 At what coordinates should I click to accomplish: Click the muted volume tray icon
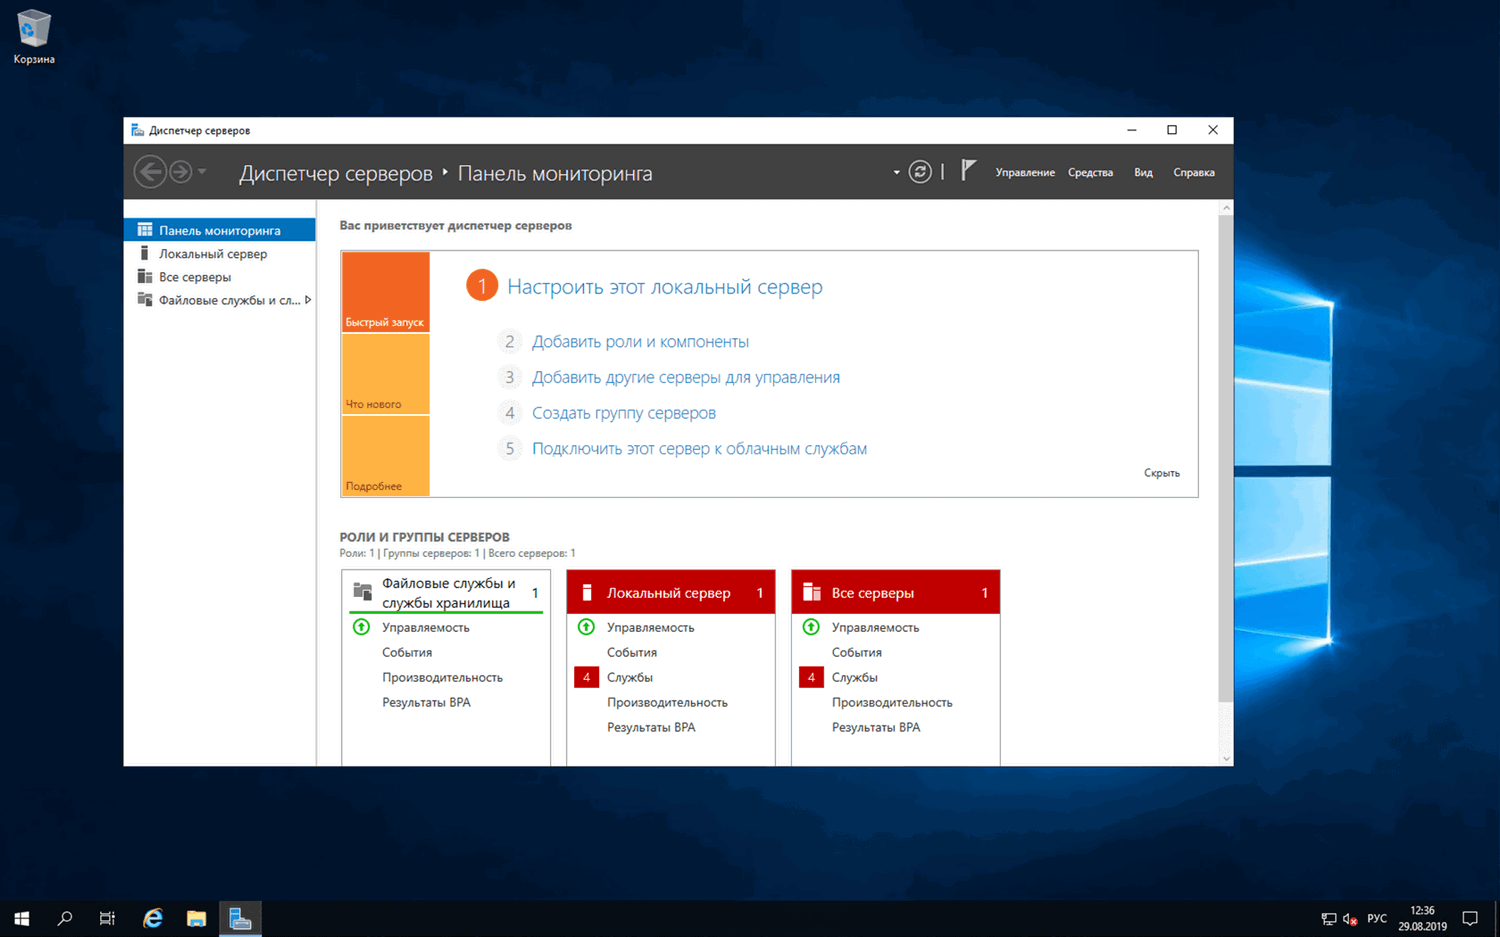tap(1350, 919)
